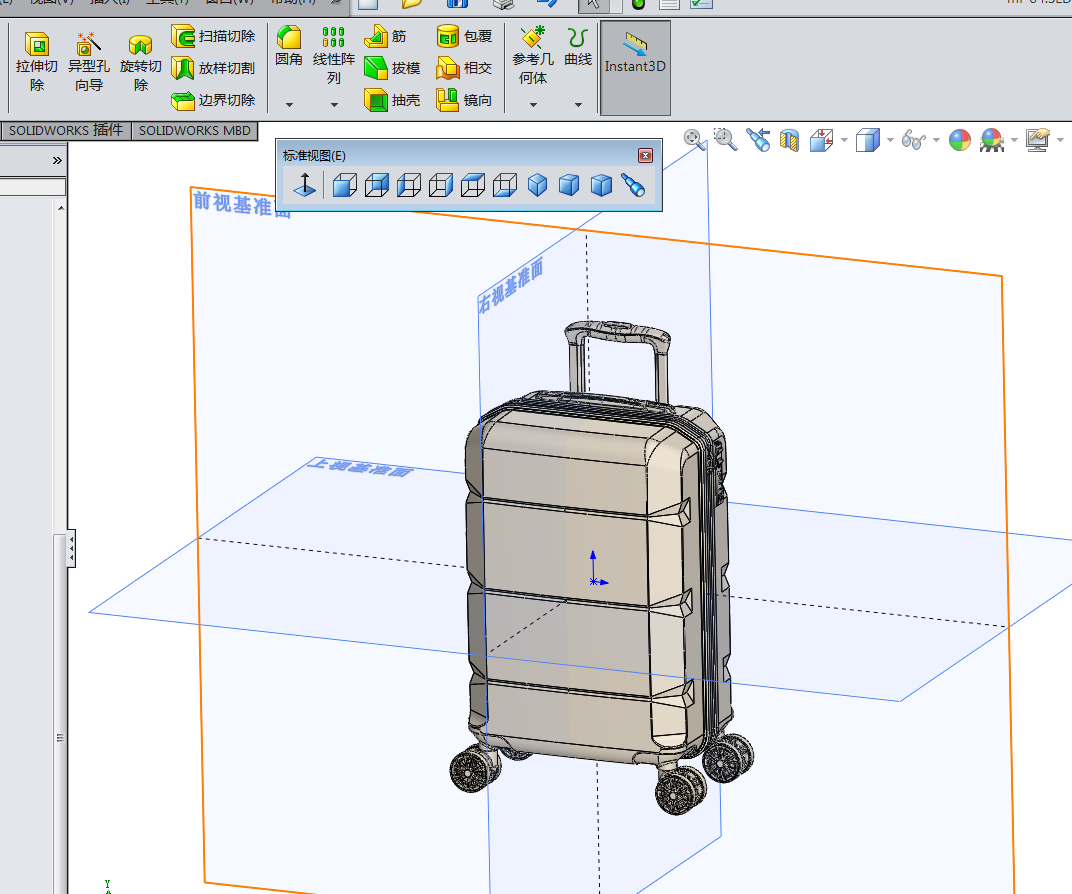Enable Section View
Viewport: 1072px width, 894px height.
pyautogui.click(x=790, y=140)
